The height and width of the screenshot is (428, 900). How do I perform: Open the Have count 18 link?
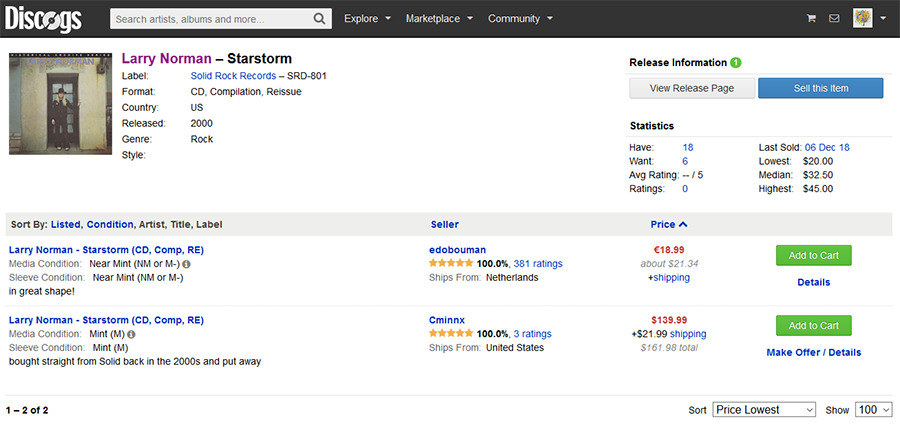[688, 147]
